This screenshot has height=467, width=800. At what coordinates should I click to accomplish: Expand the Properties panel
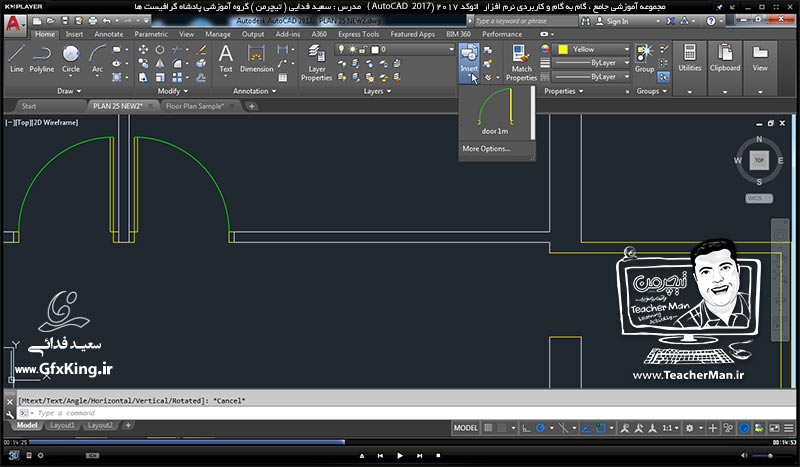point(563,91)
